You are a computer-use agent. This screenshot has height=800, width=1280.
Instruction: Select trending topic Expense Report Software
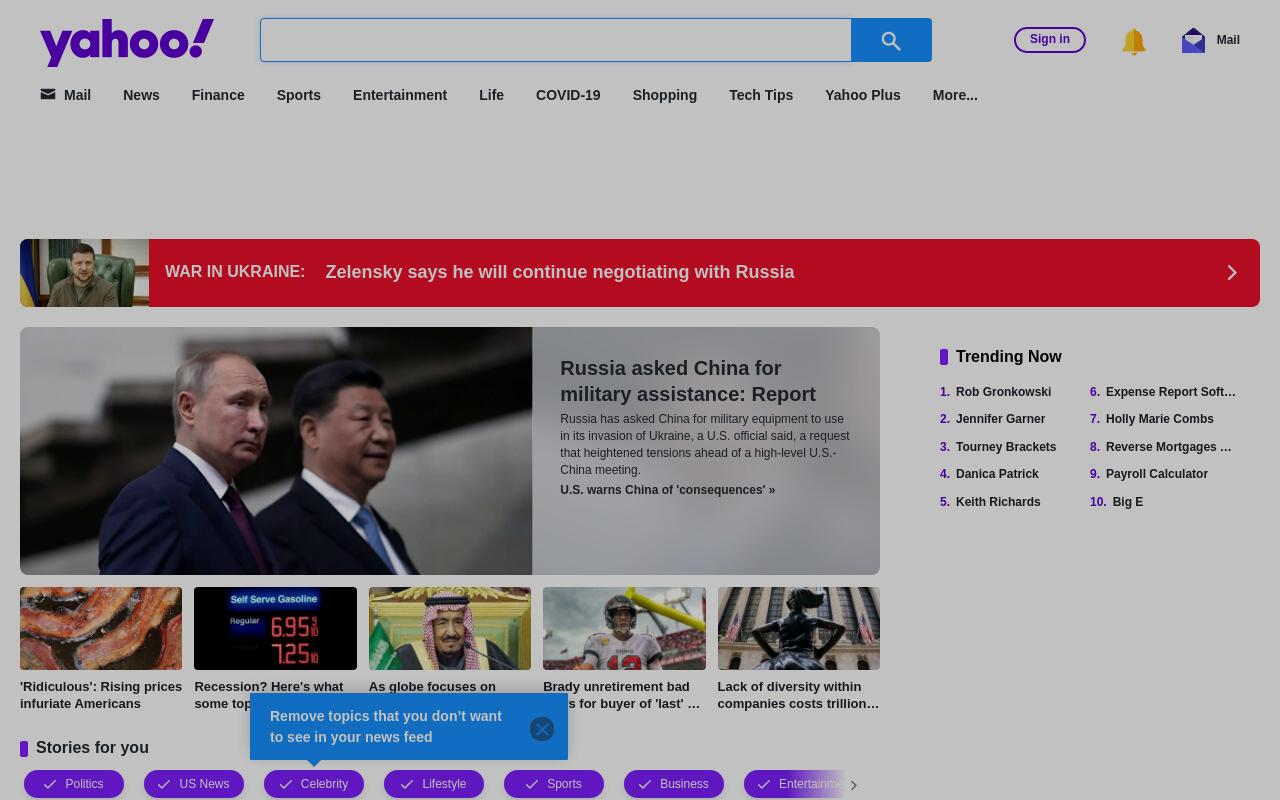(1171, 392)
